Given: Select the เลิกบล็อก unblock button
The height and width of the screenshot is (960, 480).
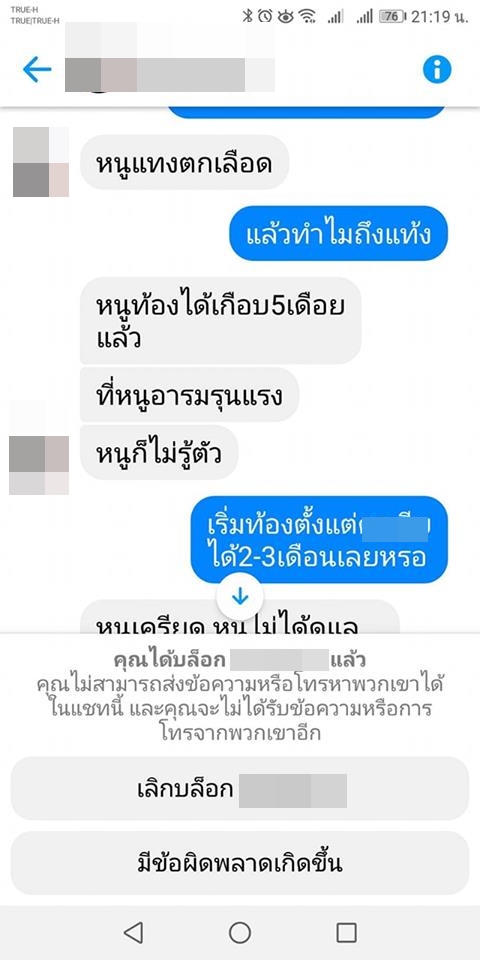Looking at the screenshot, I should click(x=240, y=788).
